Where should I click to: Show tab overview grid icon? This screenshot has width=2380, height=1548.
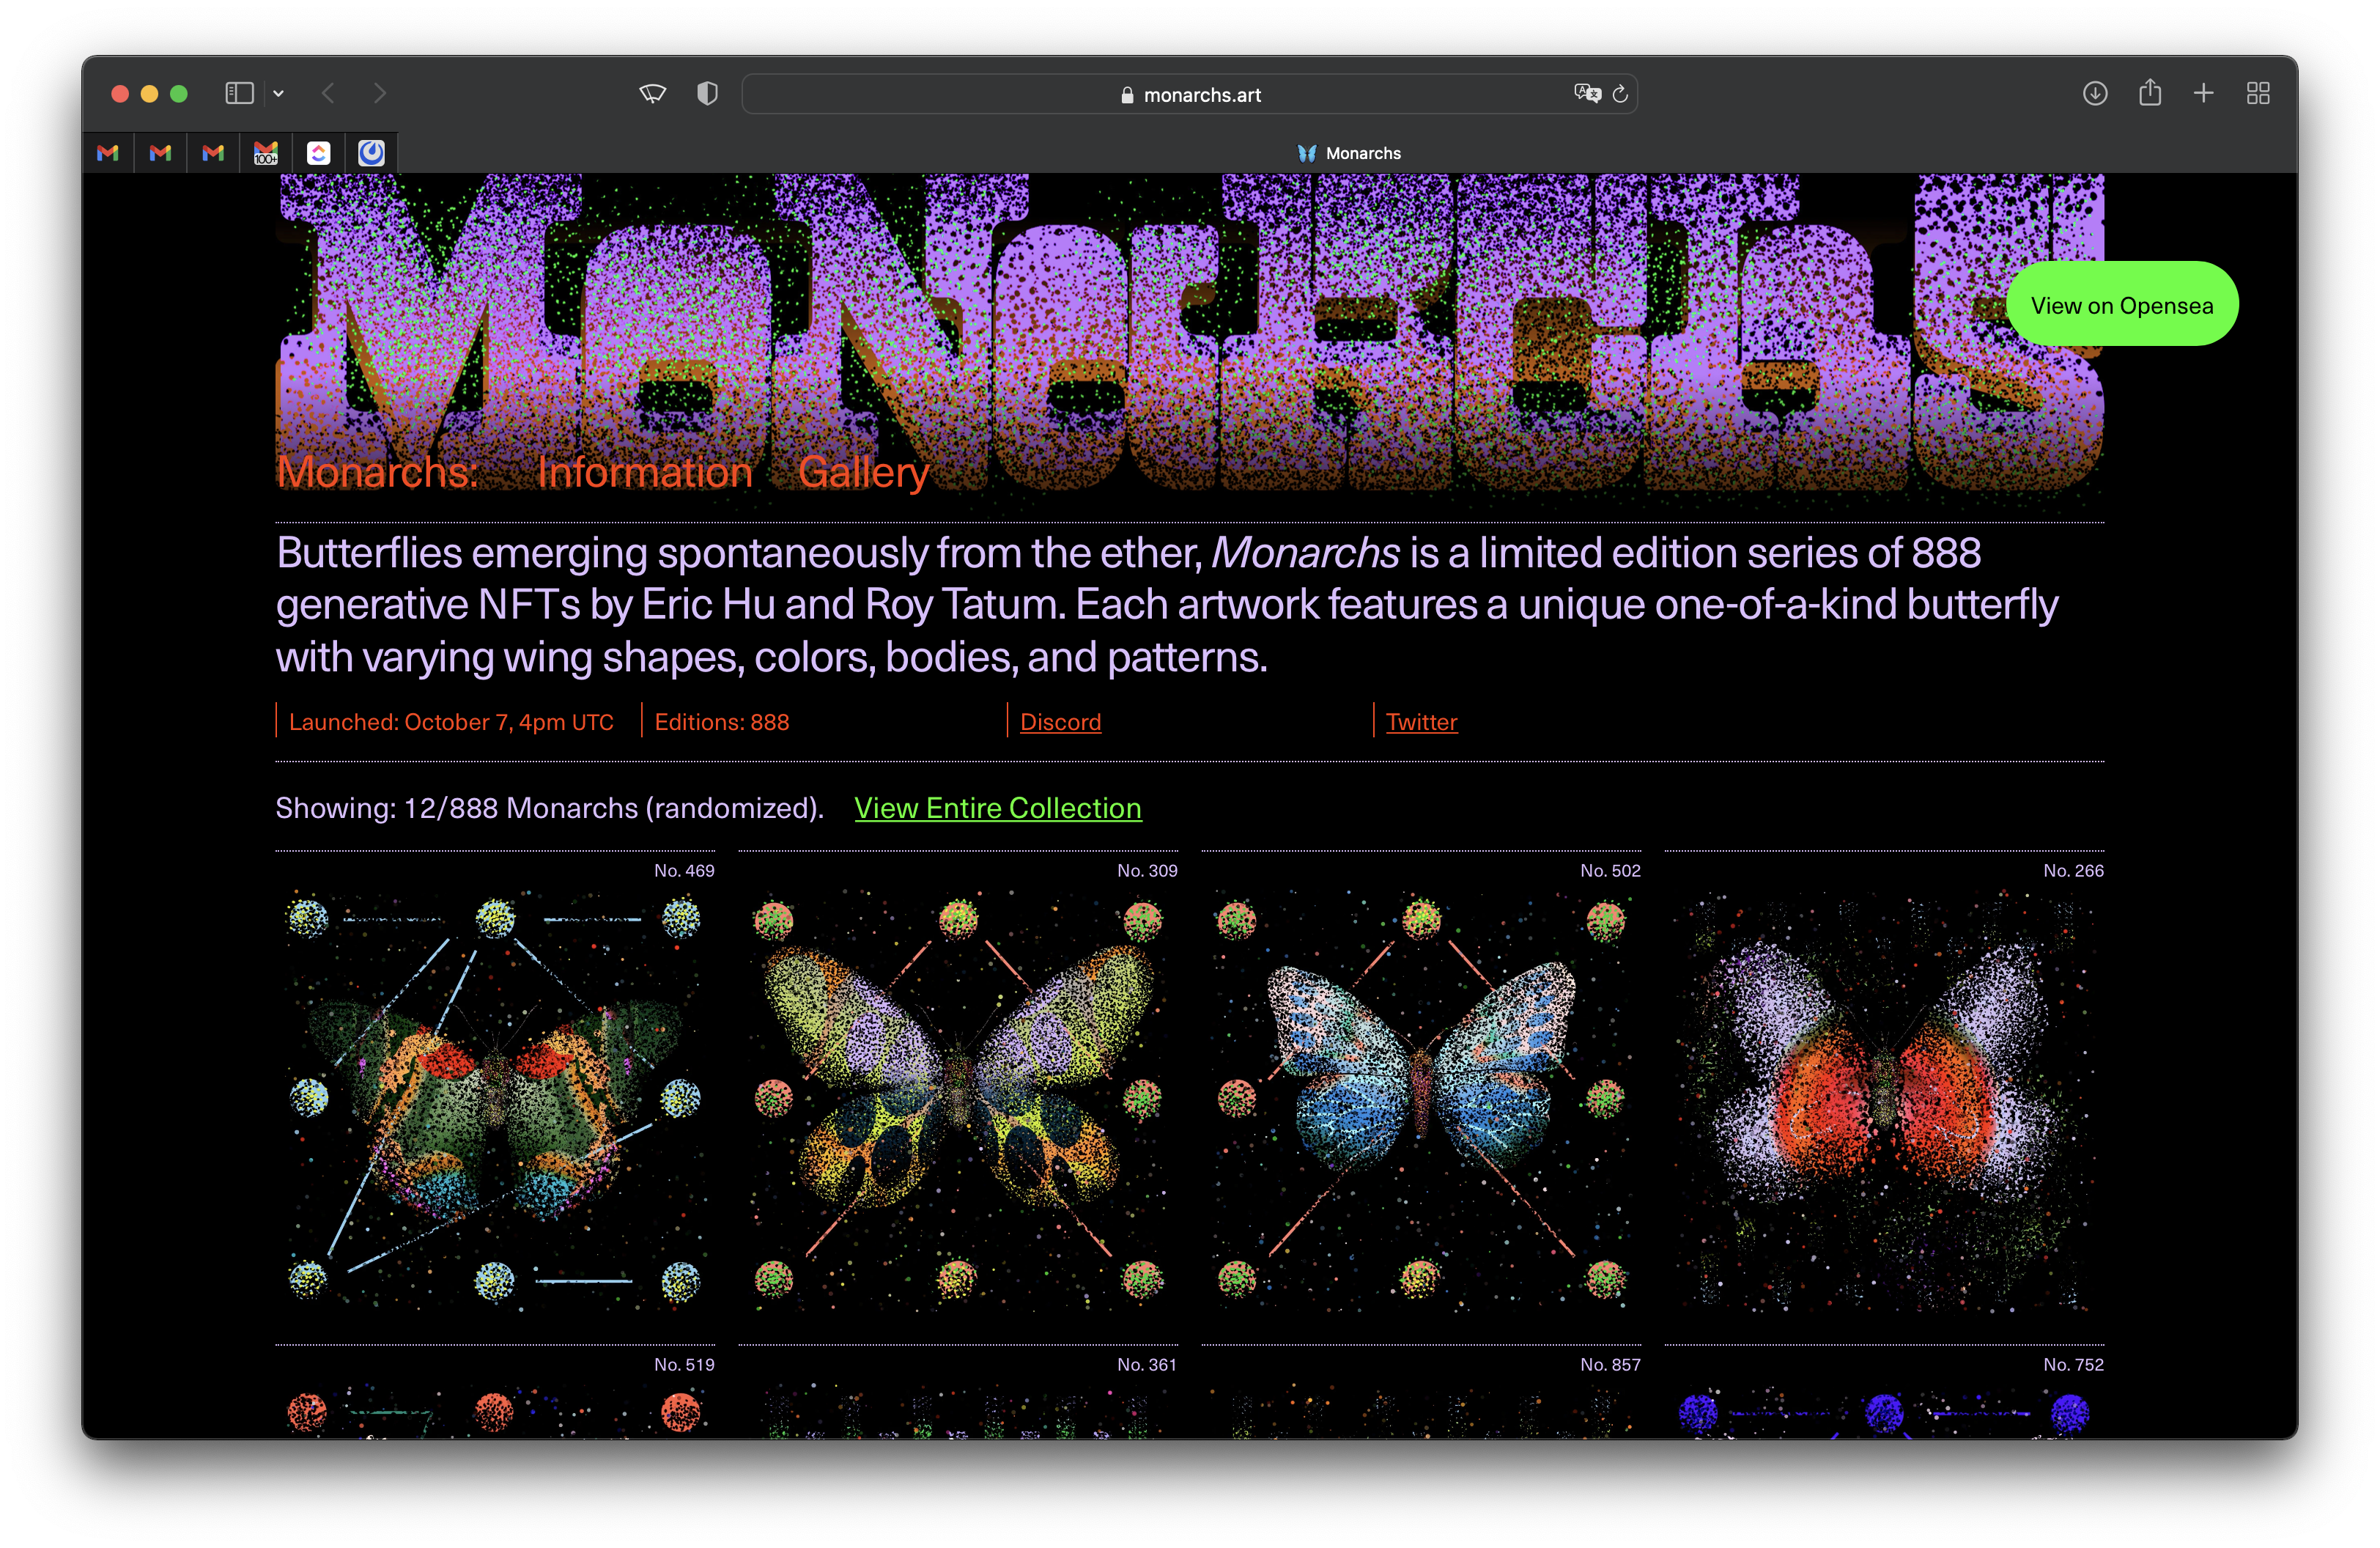tap(2258, 94)
